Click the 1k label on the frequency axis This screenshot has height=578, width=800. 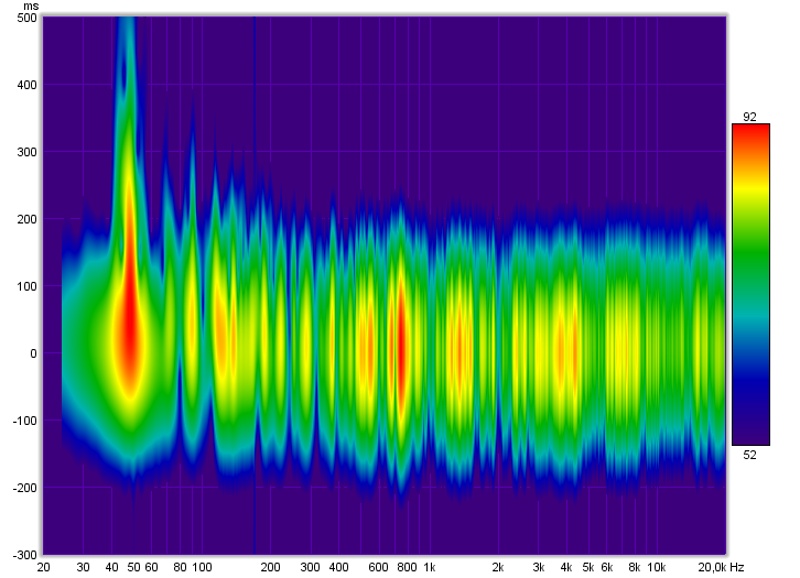click(x=429, y=567)
